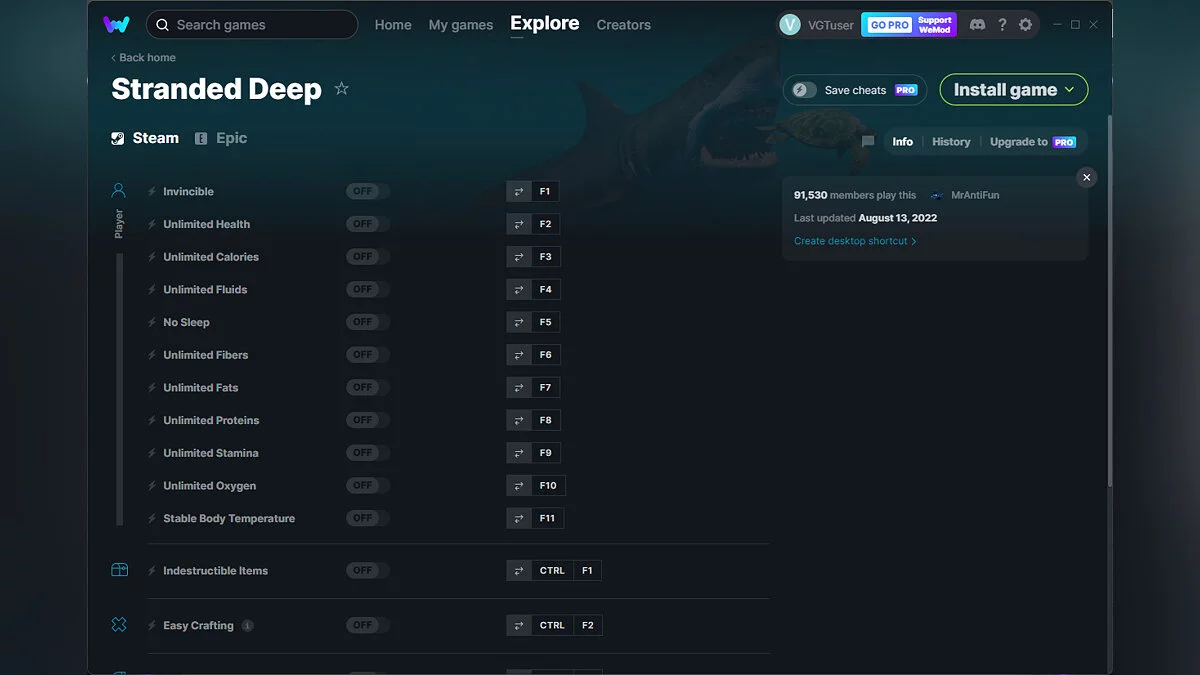This screenshot has width=1200, height=675.
Task: Open the Discord icon in the title bar
Action: coord(977,24)
